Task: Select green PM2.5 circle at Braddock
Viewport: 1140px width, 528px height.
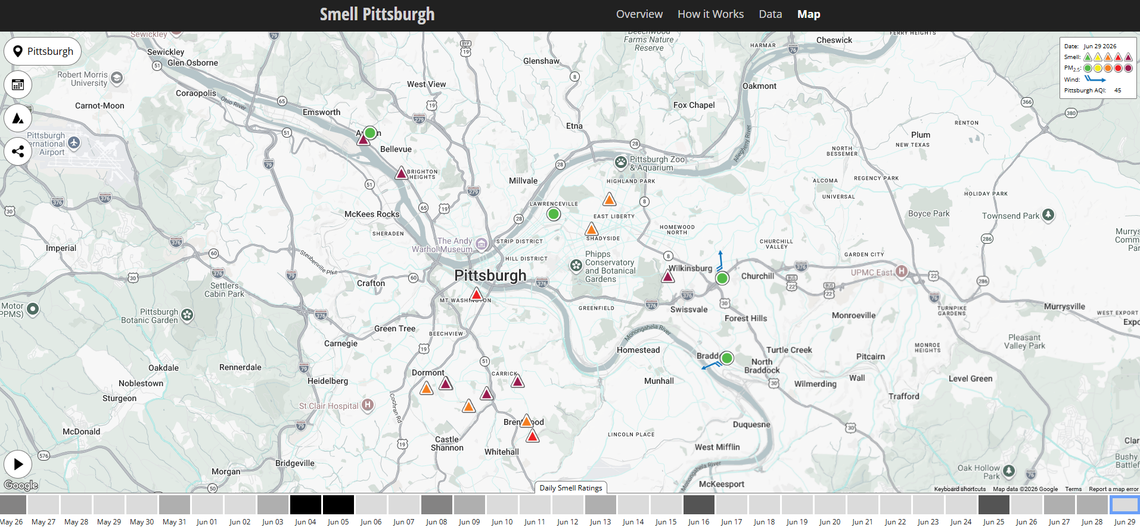Action: (x=726, y=358)
